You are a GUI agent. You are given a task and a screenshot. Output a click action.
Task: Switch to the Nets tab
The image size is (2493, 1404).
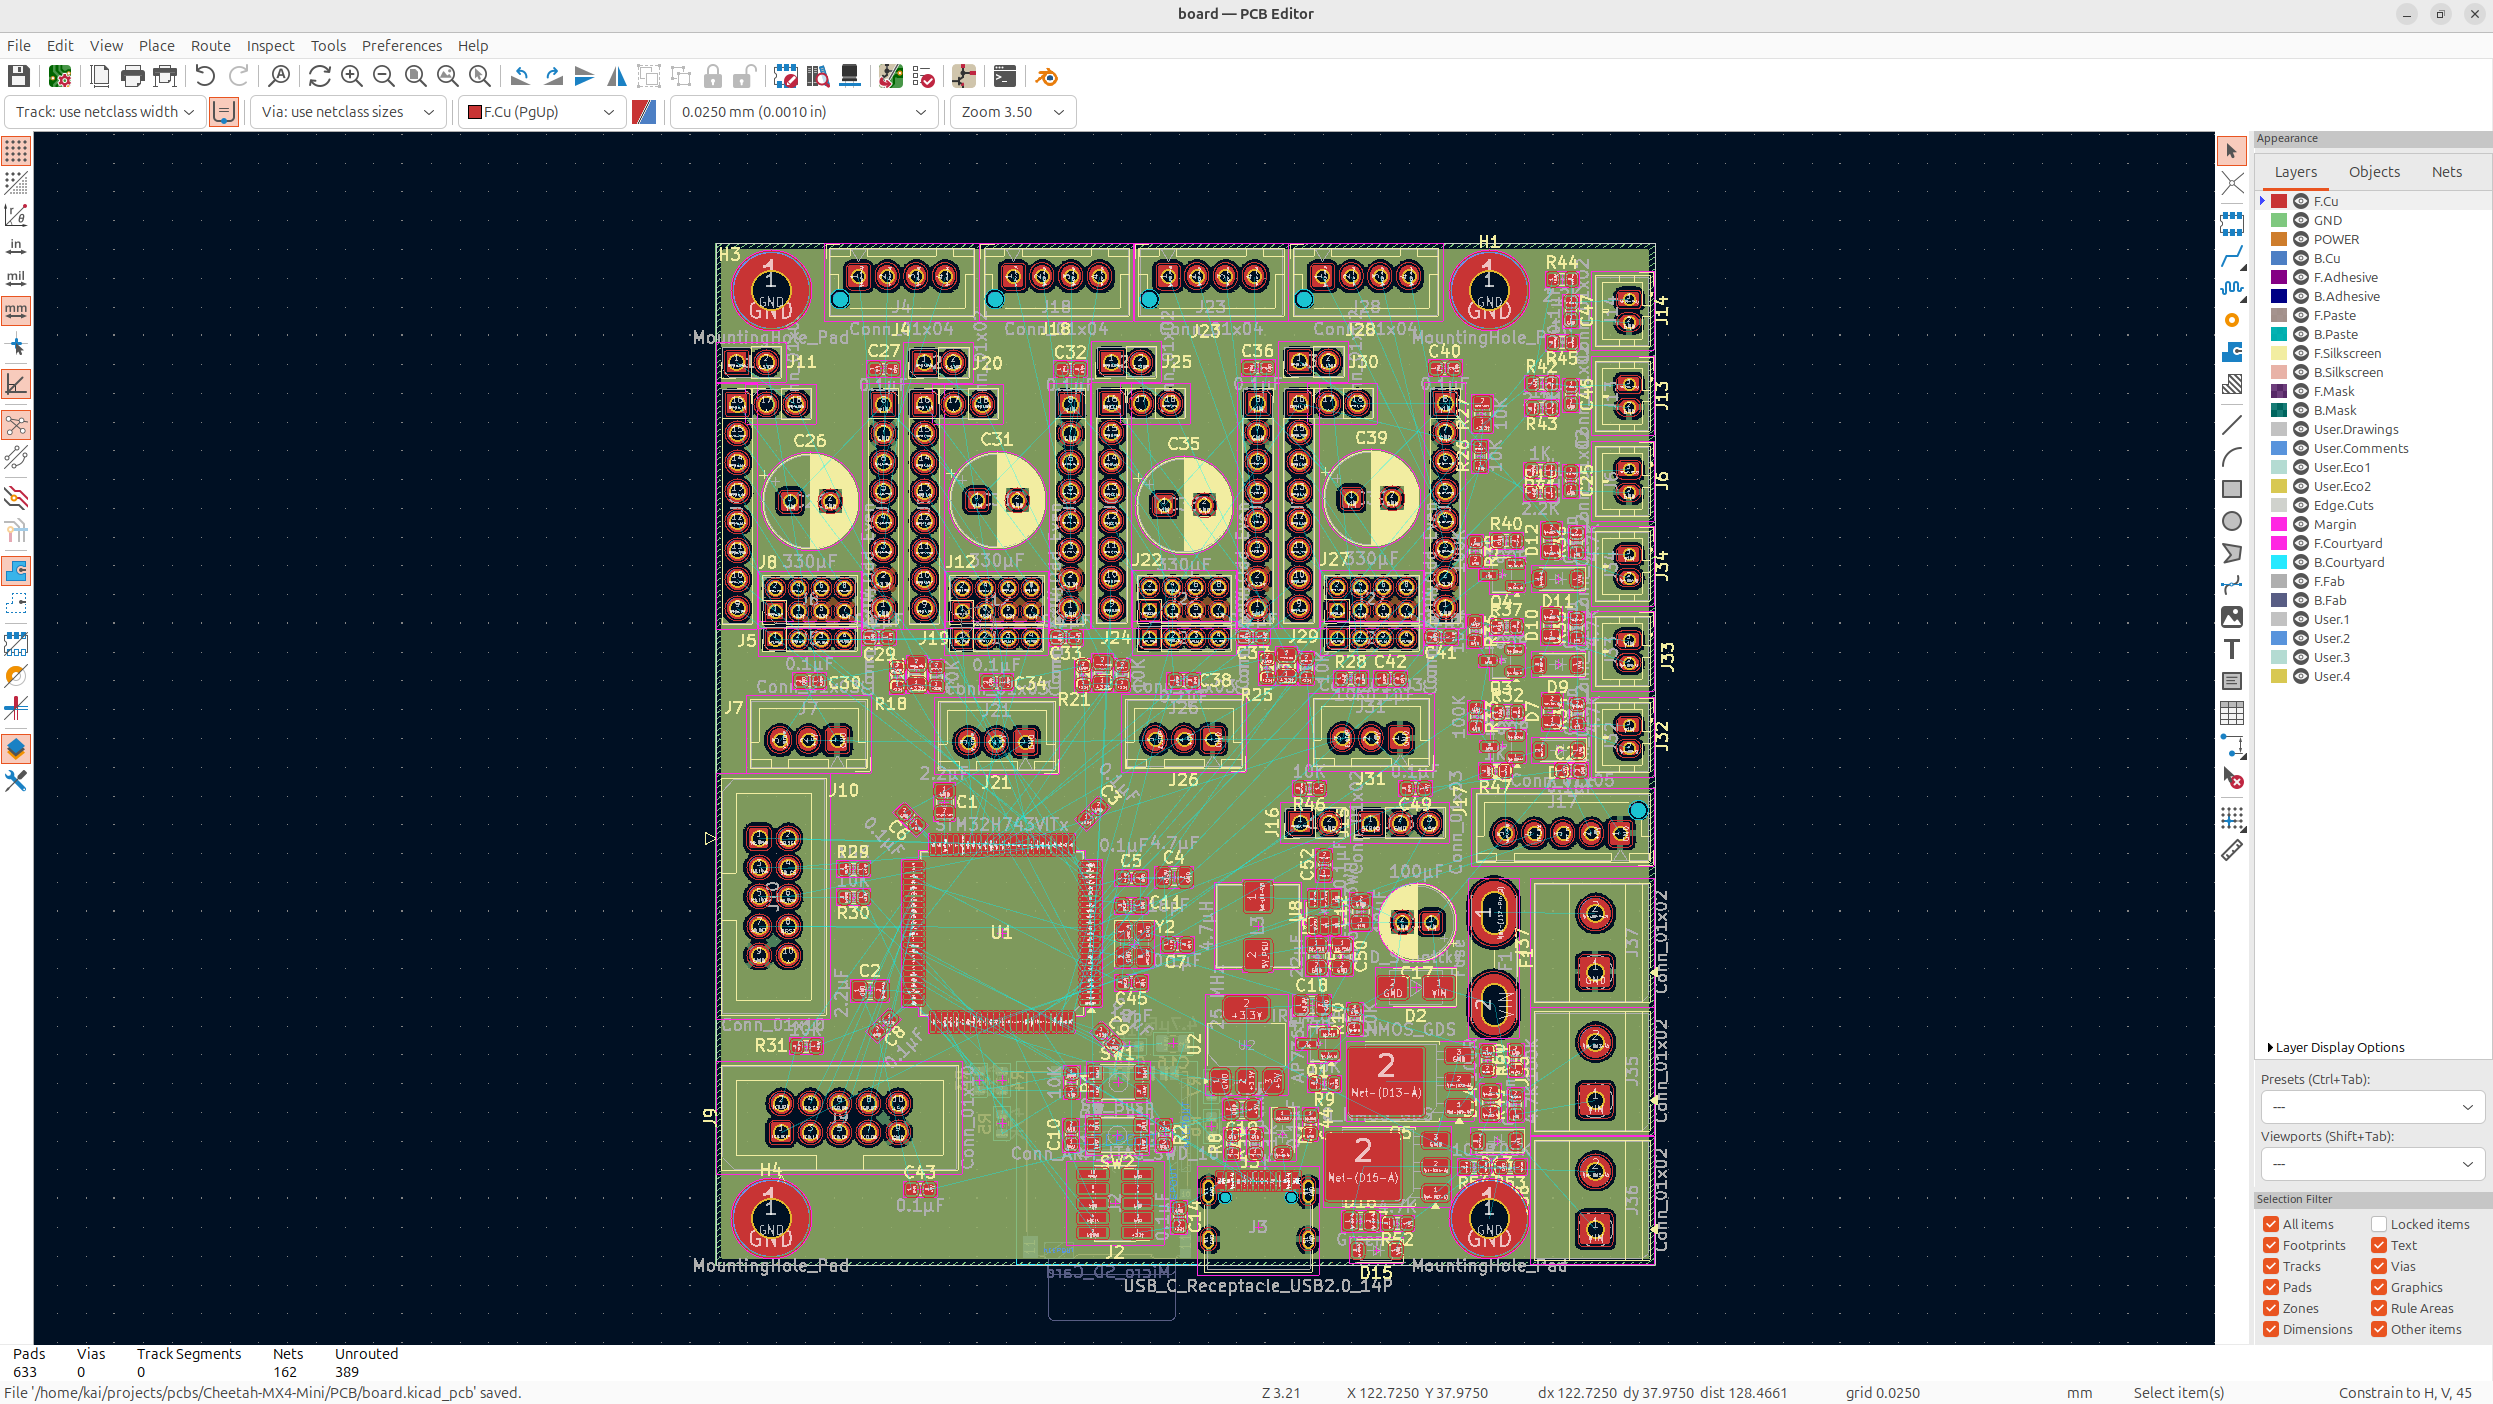point(2446,172)
